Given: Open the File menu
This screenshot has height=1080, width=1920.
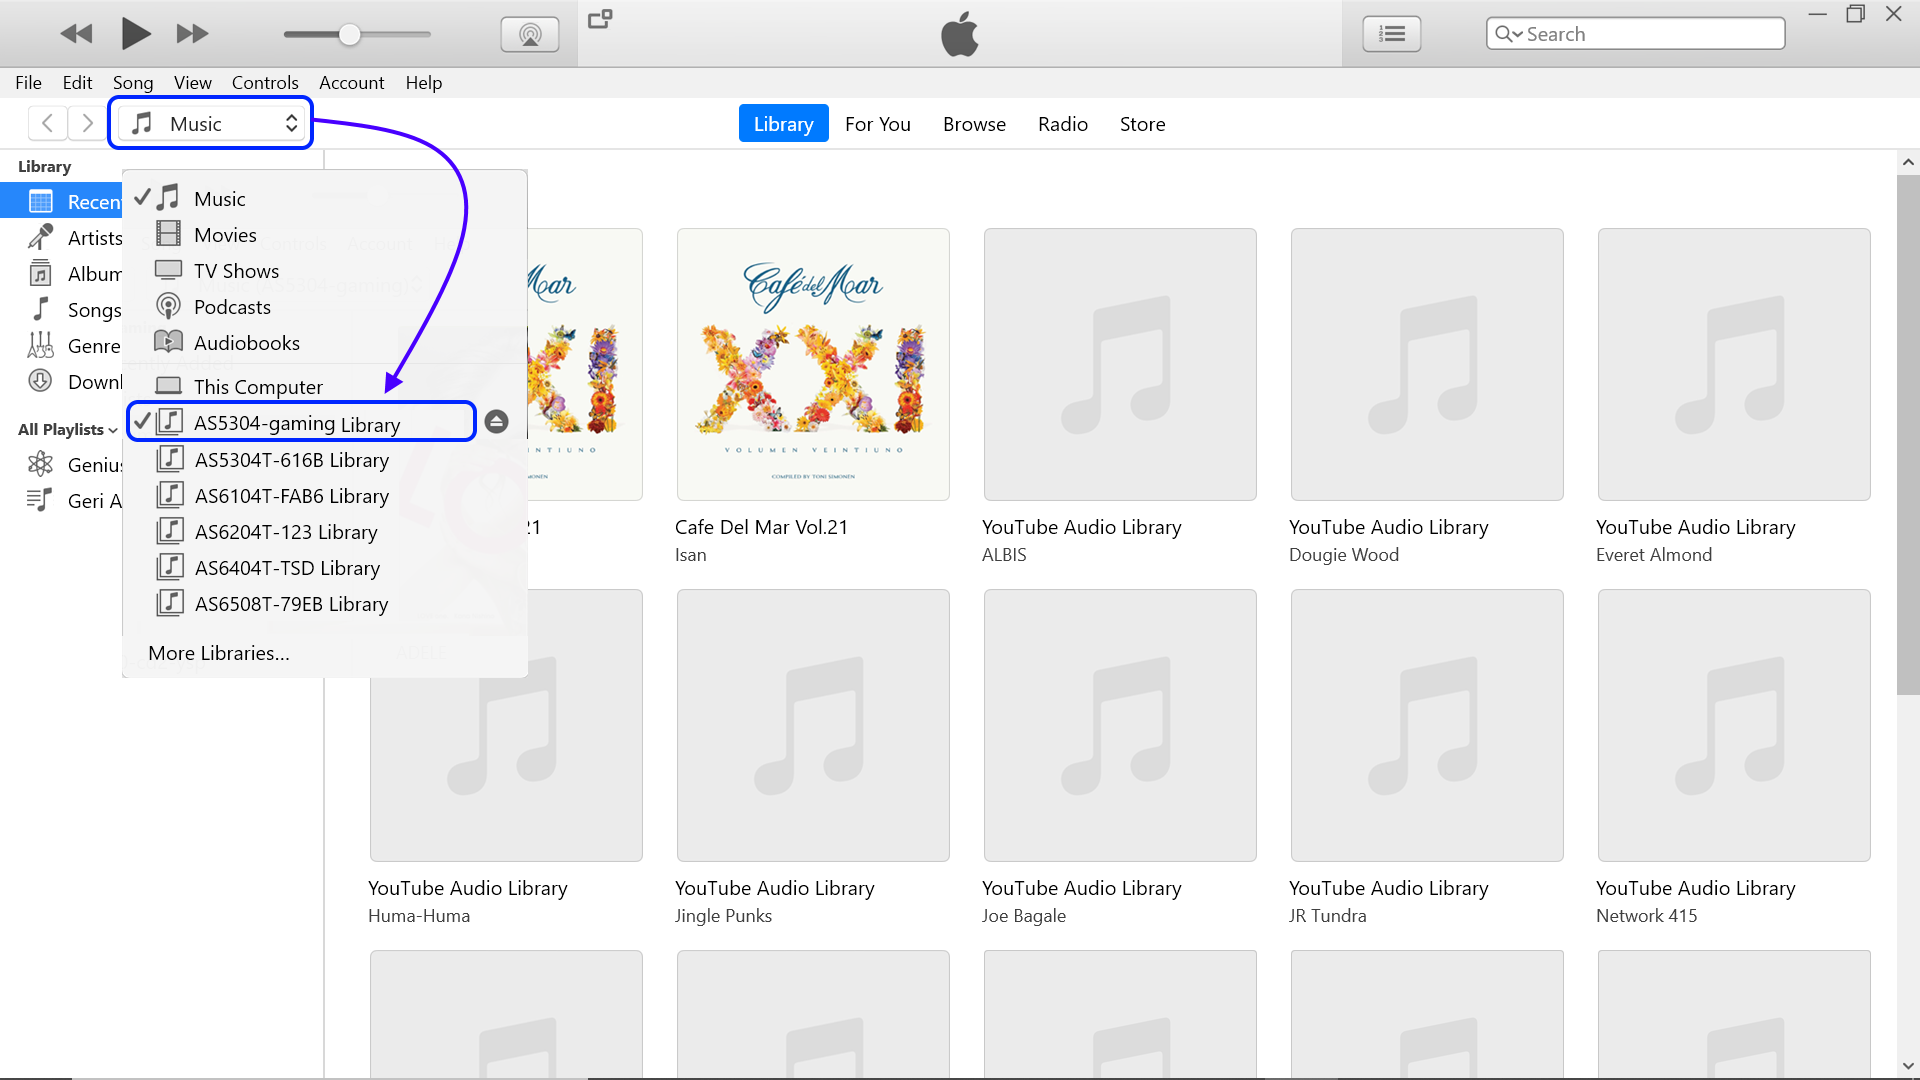Looking at the screenshot, I should [28, 83].
